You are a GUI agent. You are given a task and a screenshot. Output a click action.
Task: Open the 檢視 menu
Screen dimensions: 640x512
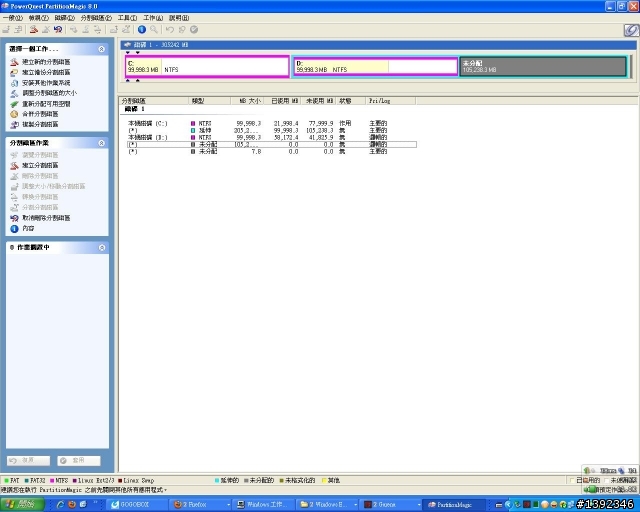pos(38,18)
